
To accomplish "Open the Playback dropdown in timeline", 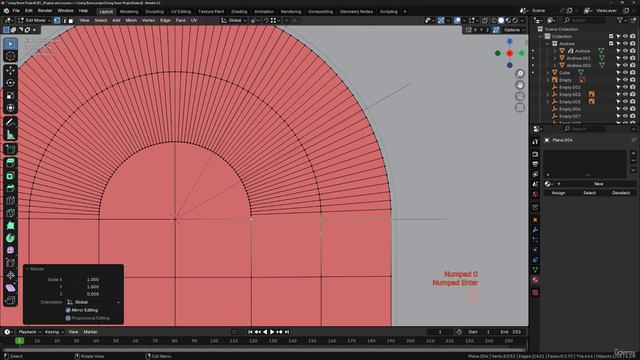I will coord(29,332).
